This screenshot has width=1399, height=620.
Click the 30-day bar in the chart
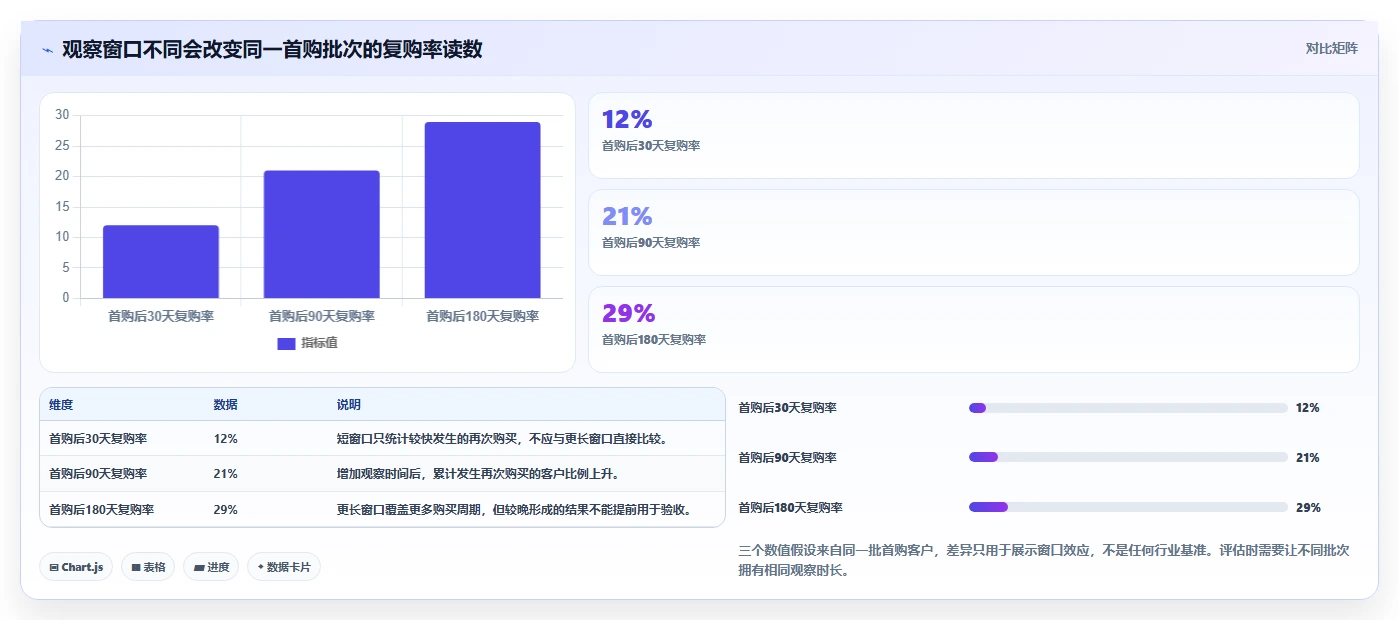[x=161, y=261]
